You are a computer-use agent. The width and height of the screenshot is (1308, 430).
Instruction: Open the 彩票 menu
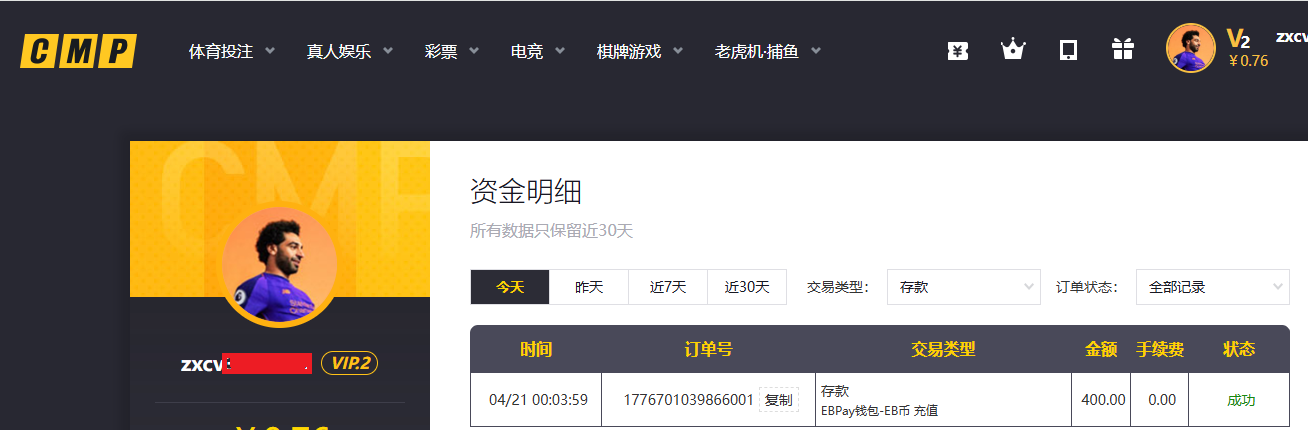441,51
